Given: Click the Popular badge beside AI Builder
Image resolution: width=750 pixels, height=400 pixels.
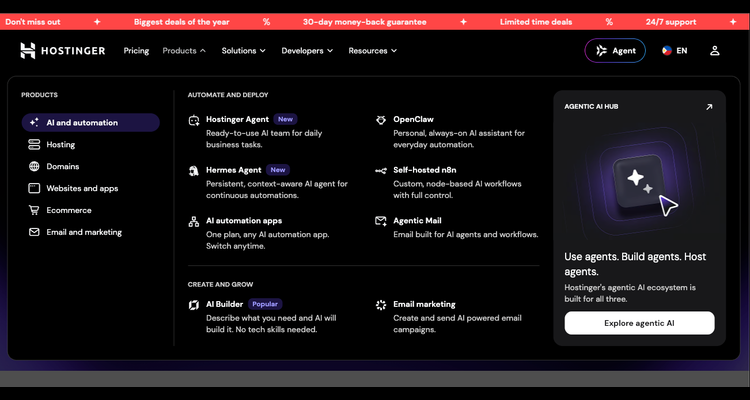Looking at the screenshot, I should [x=265, y=304].
